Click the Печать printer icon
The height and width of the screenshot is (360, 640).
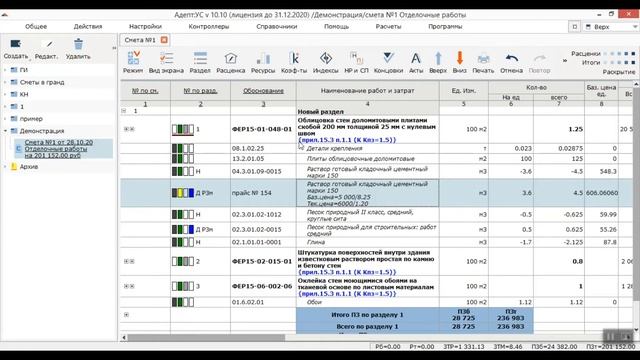(483, 59)
